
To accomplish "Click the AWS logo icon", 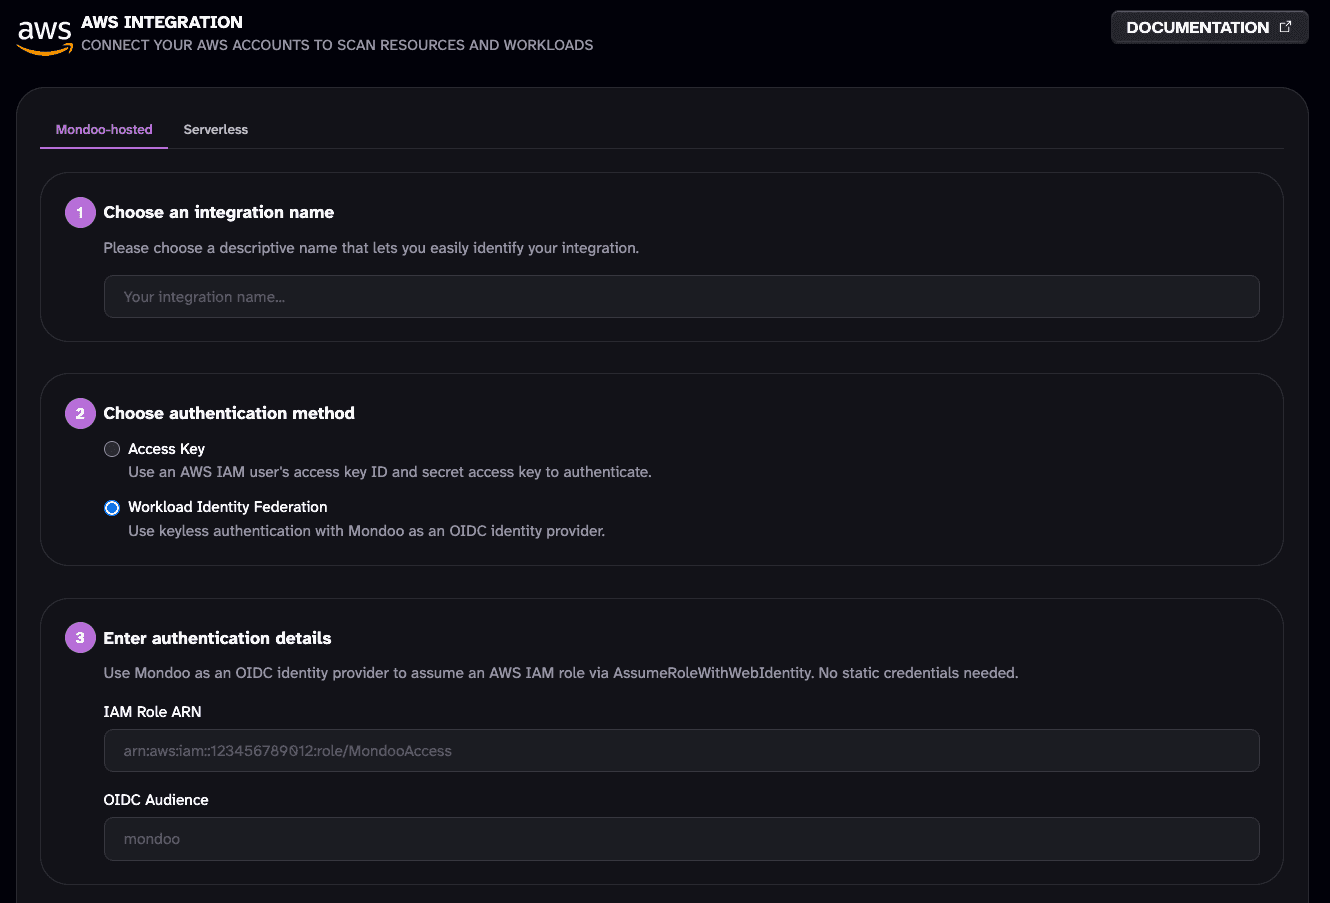I will pyautogui.click(x=45, y=35).
